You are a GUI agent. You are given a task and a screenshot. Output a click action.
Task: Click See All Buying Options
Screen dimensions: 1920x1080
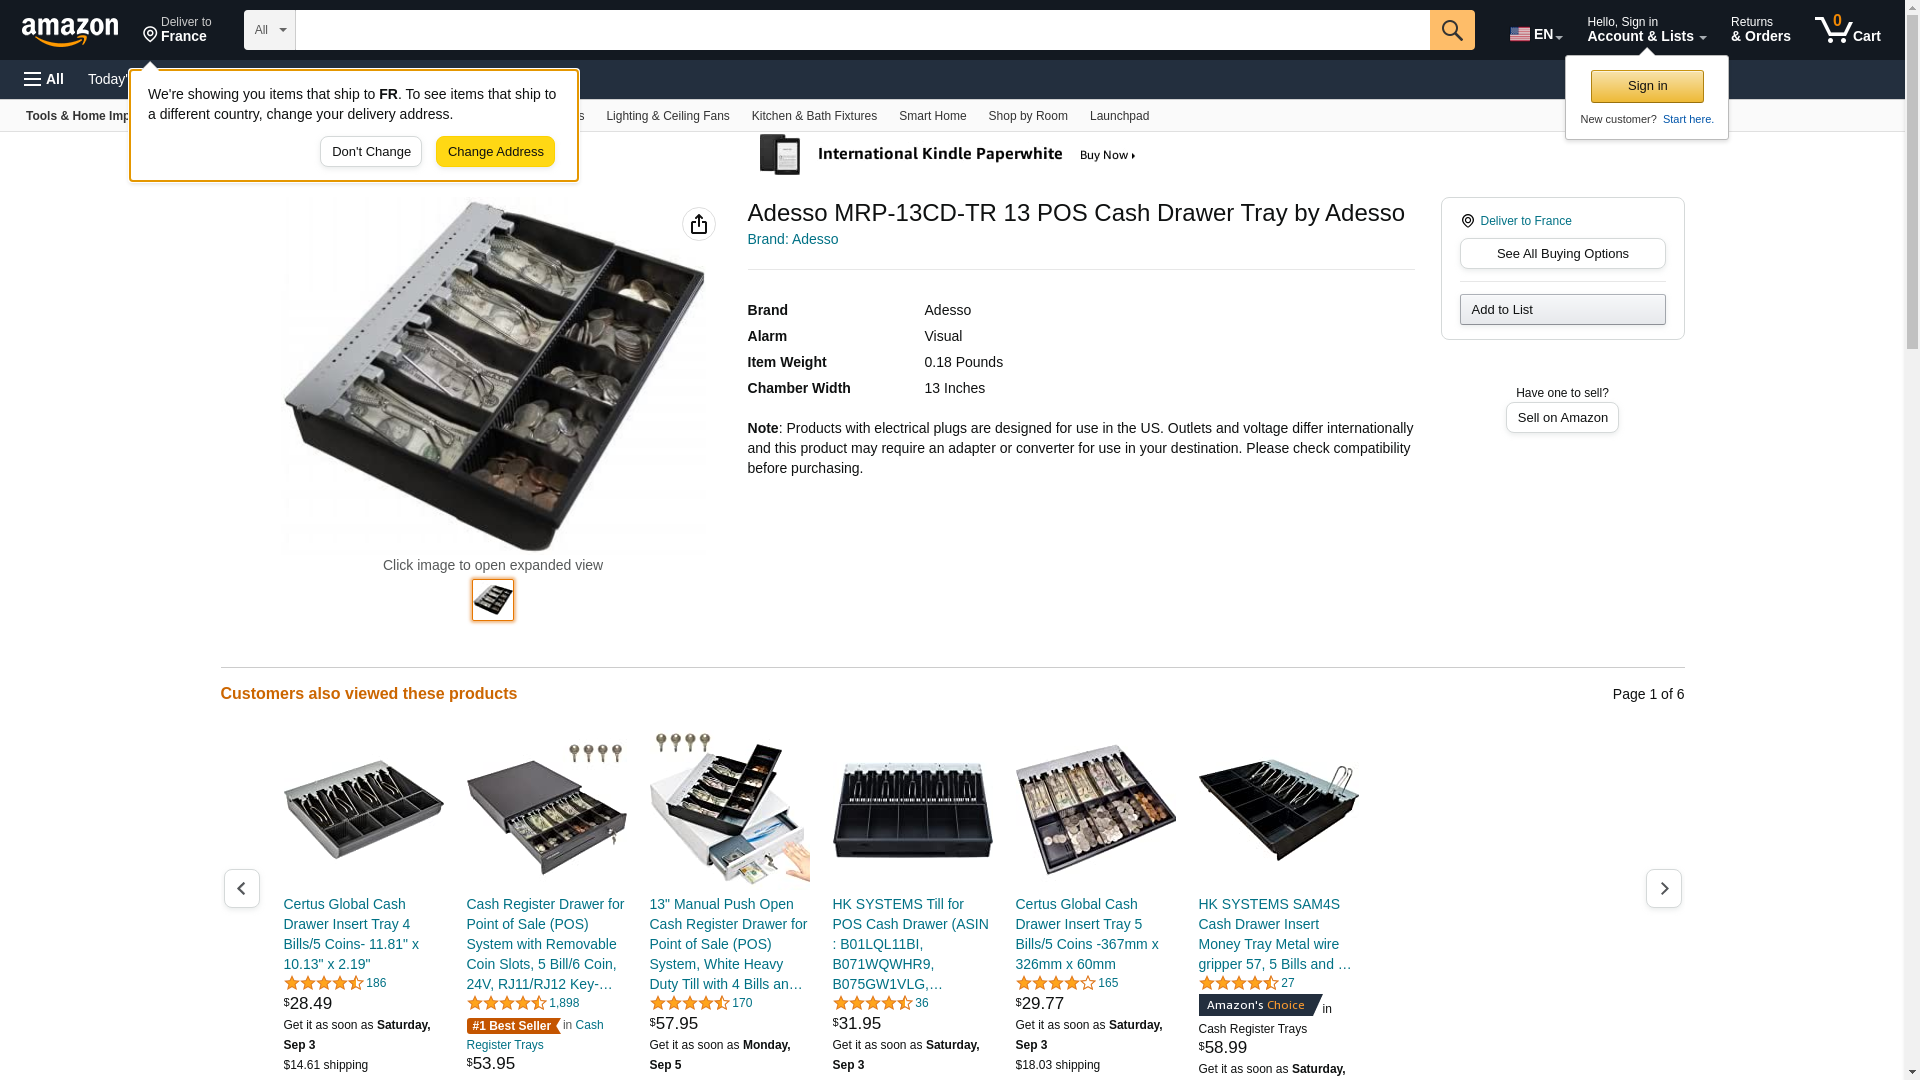pyautogui.click(x=1562, y=253)
